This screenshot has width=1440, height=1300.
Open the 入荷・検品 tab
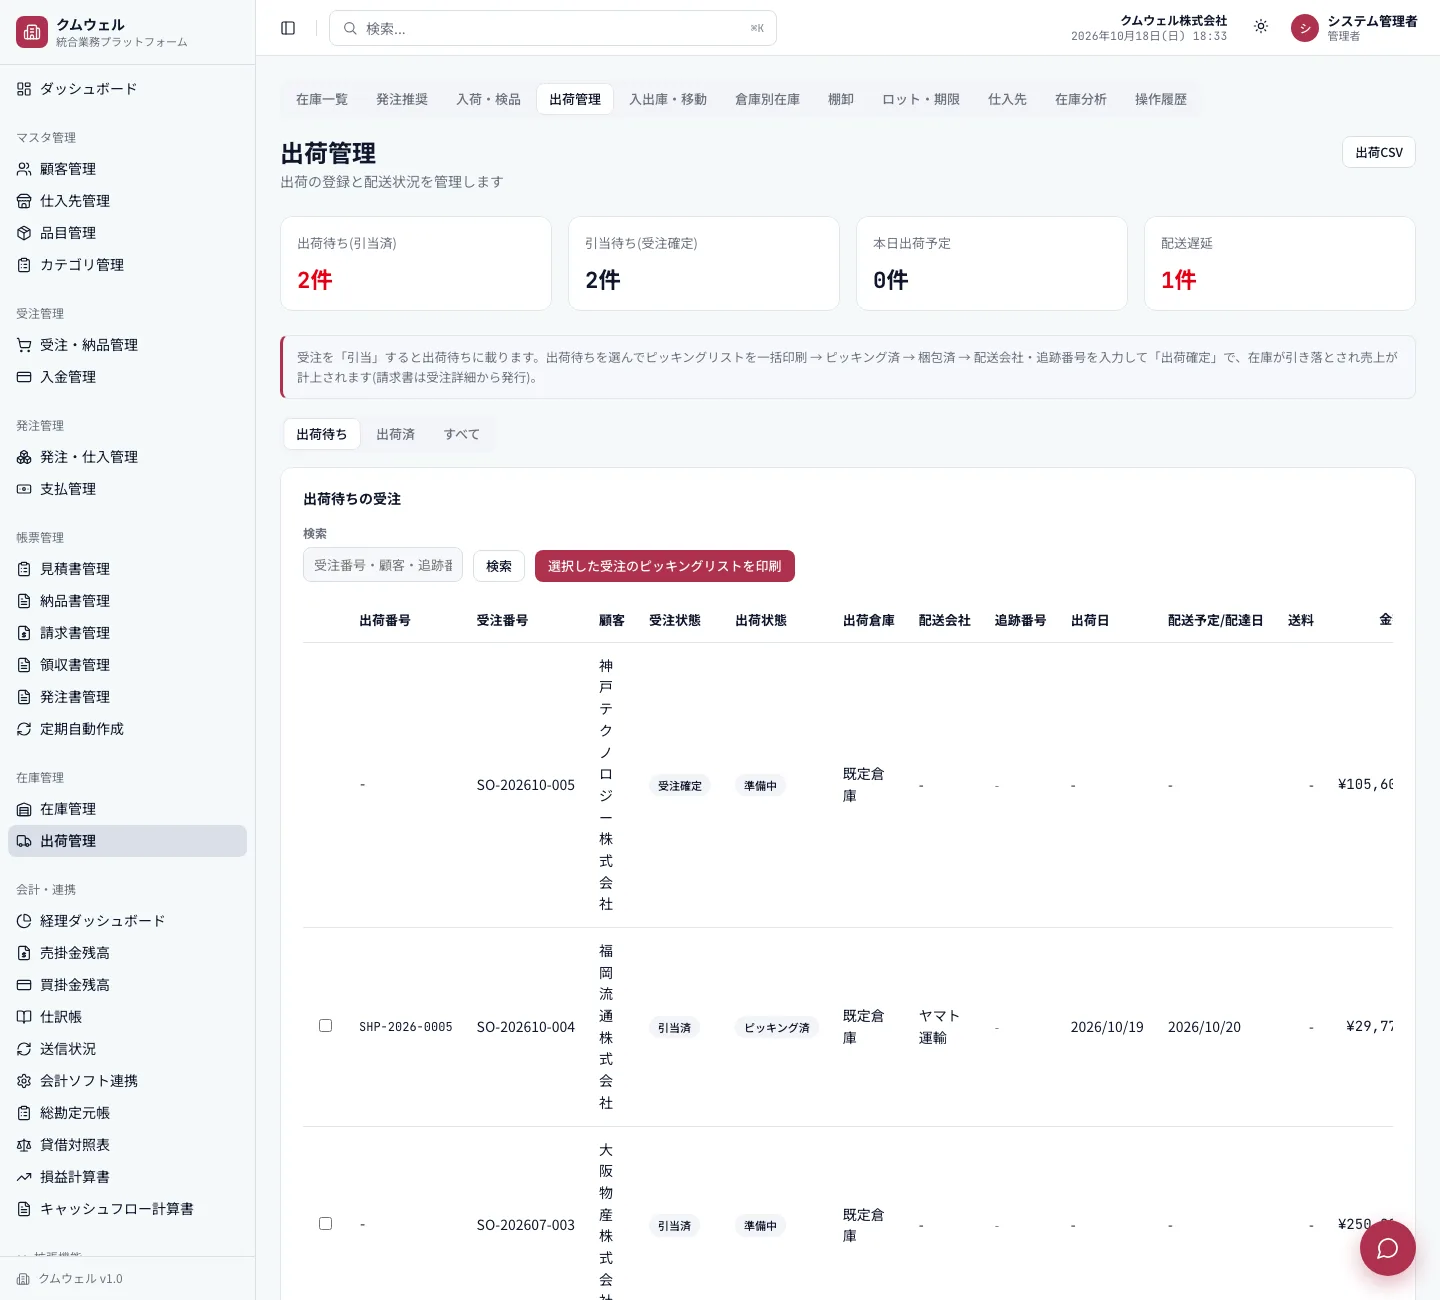(489, 99)
